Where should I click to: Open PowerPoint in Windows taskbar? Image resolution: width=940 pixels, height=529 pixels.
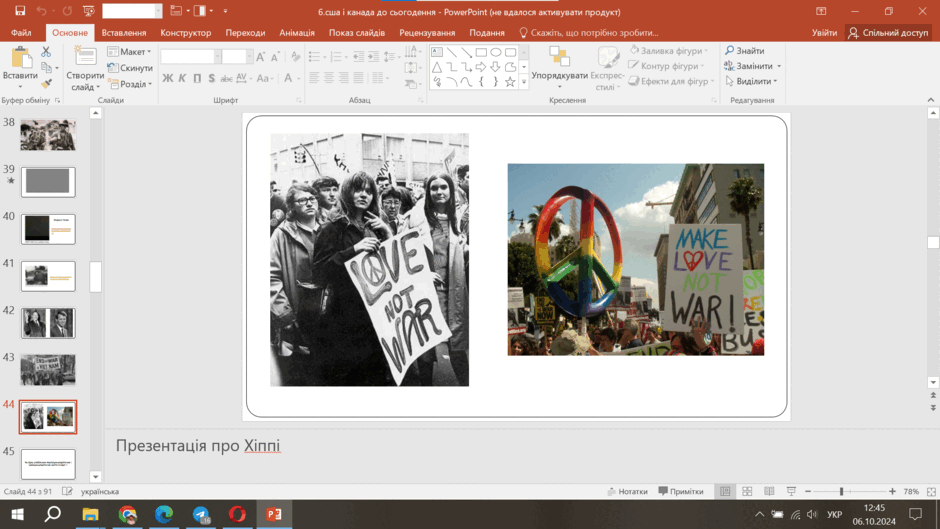tap(274, 514)
